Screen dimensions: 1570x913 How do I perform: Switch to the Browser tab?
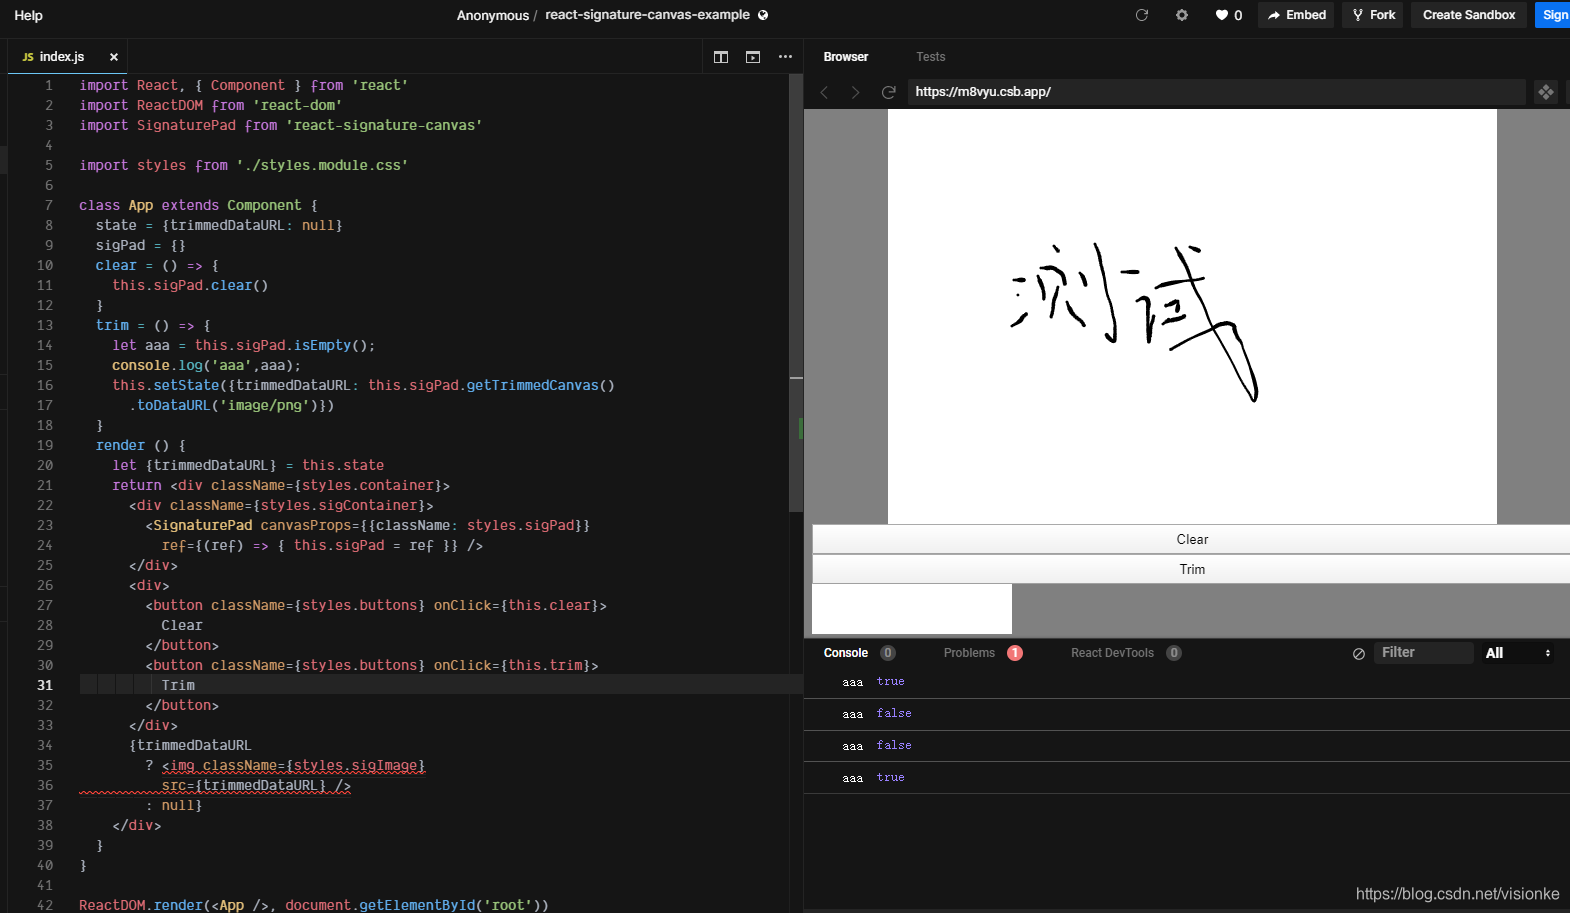point(846,57)
